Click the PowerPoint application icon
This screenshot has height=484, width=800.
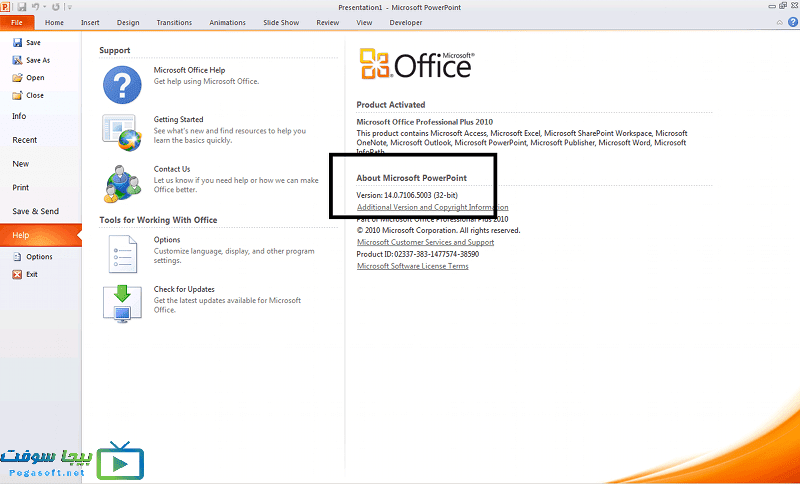(x=7, y=7)
